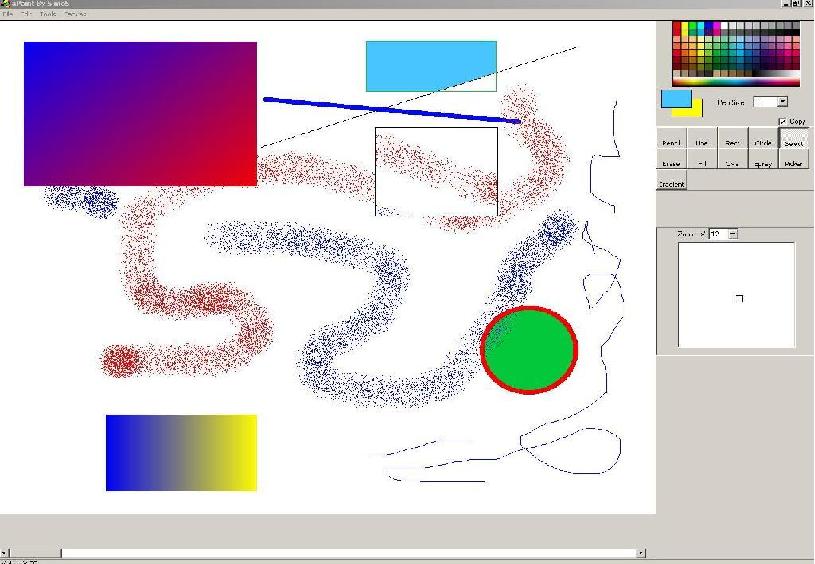Switch to the Erase tool

671,163
